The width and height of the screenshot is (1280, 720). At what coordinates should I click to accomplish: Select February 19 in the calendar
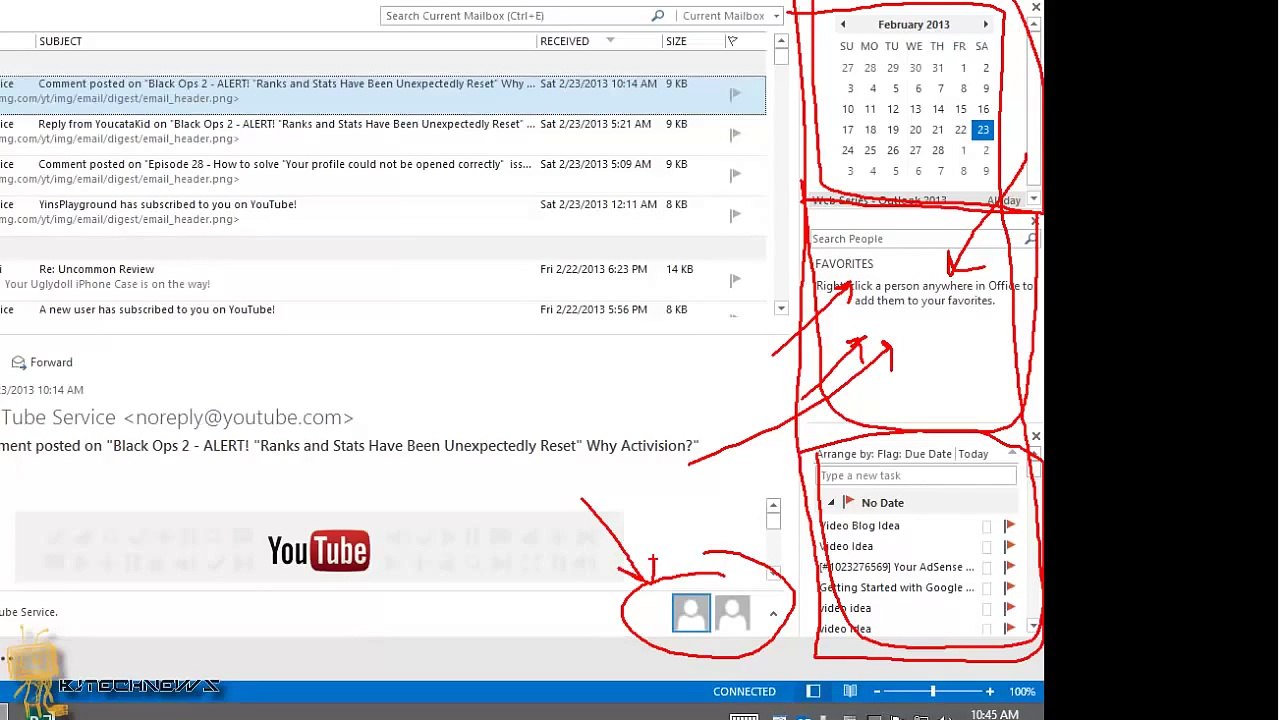[x=892, y=130]
